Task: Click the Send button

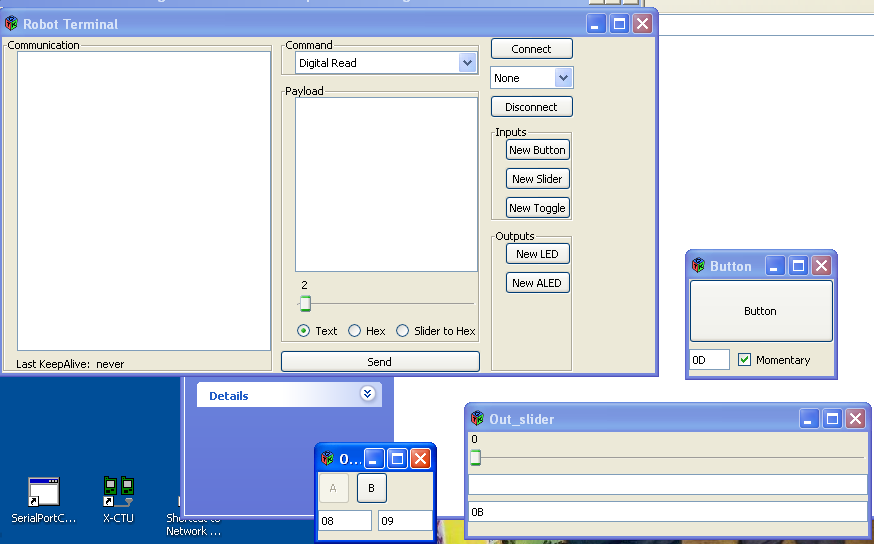Action: click(380, 362)
